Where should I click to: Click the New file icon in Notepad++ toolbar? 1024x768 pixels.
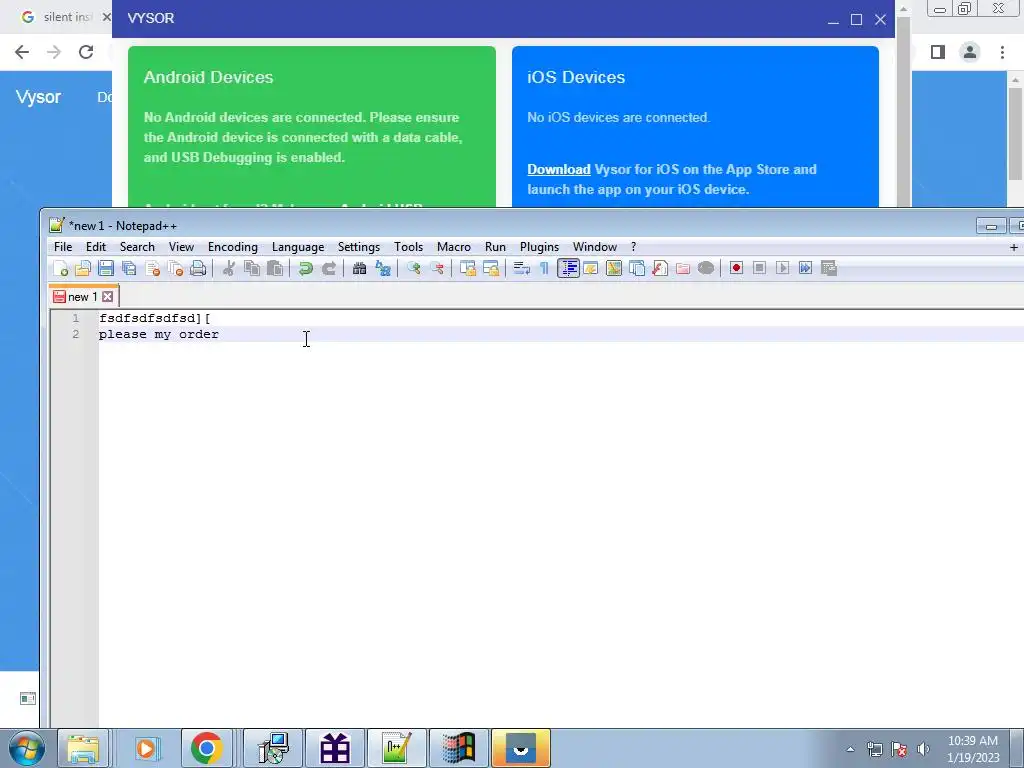click(x=61, y=268)
